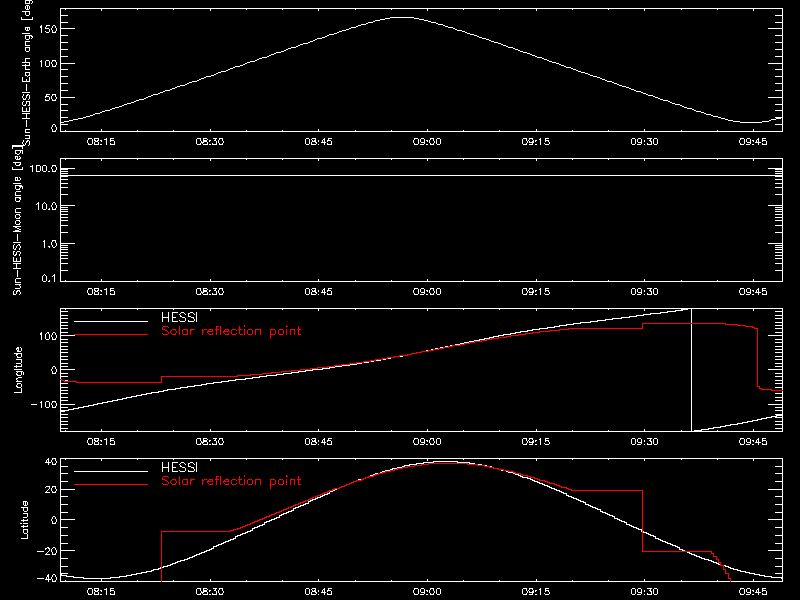Click white HESSI legend line in Latitude plot

coord(111,471)
